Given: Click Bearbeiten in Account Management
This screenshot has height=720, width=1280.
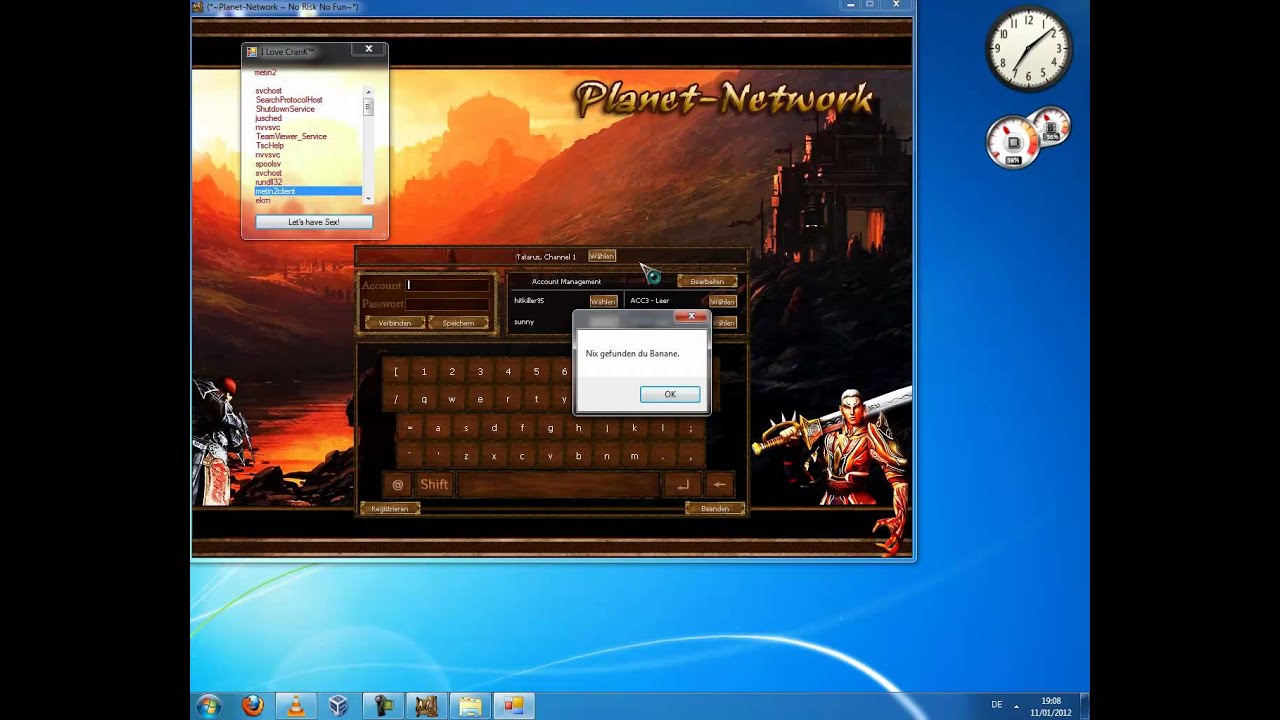Looking at the screenshot, I should pyautogui.click(x=707, y=282).
